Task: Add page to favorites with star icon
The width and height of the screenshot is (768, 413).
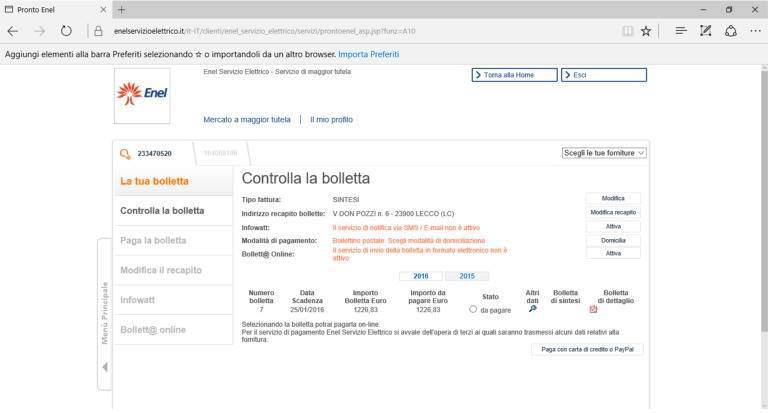Action: pos(646,31)
